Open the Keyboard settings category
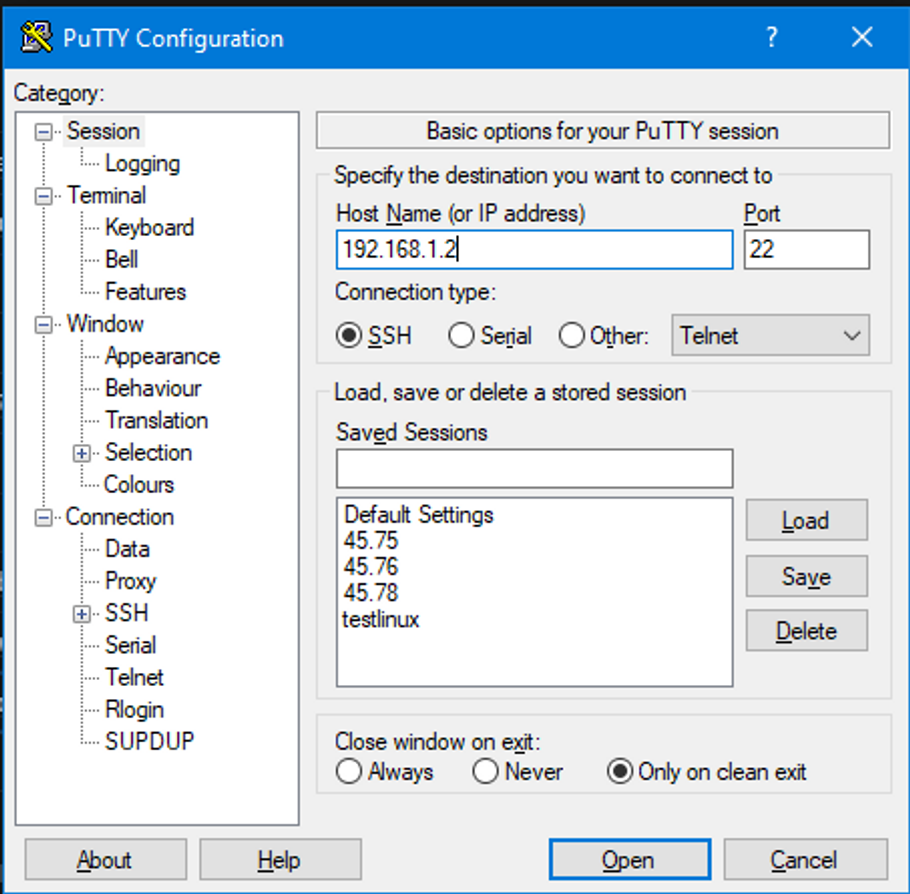Viewport: 910px width, 894px height. tap(149, 227)
